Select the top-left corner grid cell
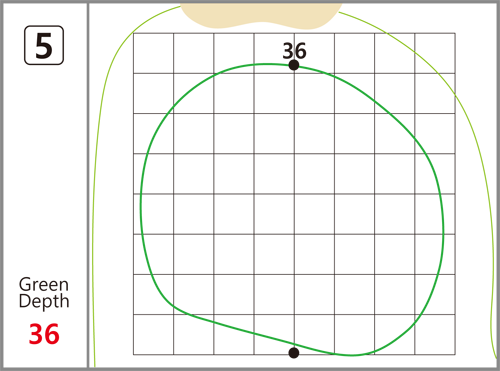The width and height of the screenshot is (500, 371). [x=153, y=53]
